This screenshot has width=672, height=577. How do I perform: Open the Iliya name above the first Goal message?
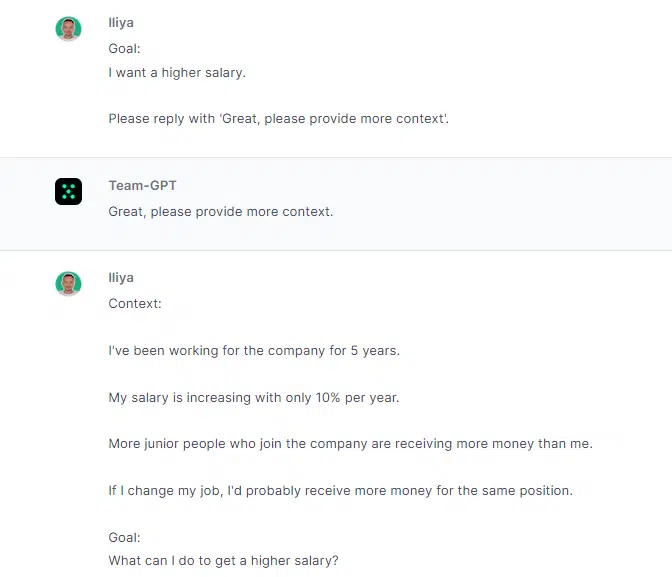click(x=121, y=22)
